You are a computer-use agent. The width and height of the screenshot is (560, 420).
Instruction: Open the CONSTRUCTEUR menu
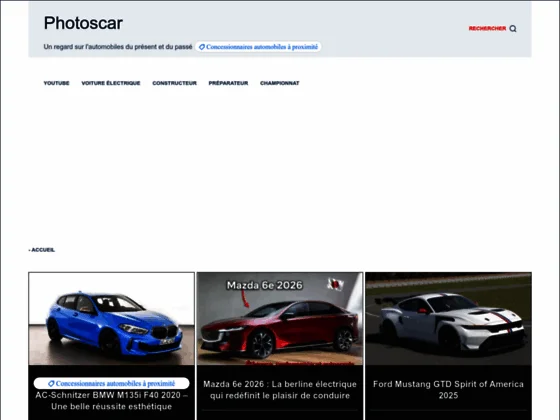coord(174,83)
